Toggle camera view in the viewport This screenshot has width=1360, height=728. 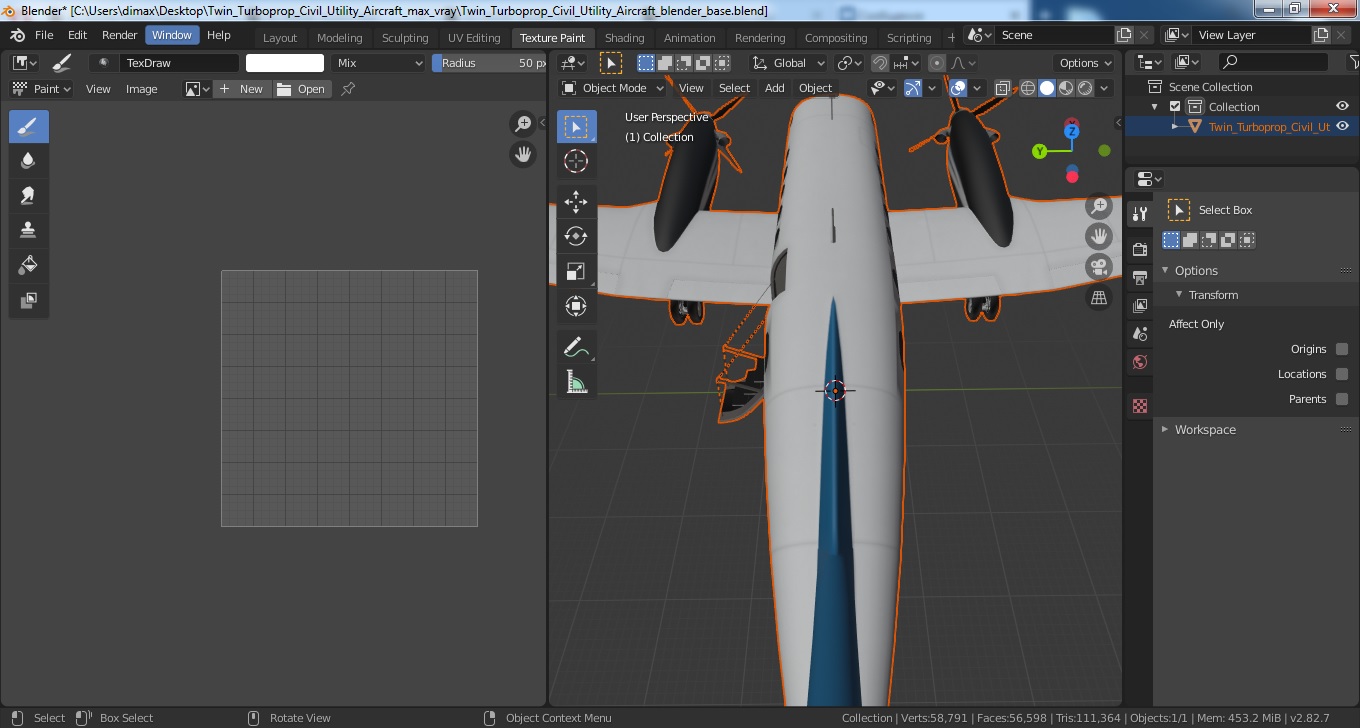click(x=1099, y=267)
